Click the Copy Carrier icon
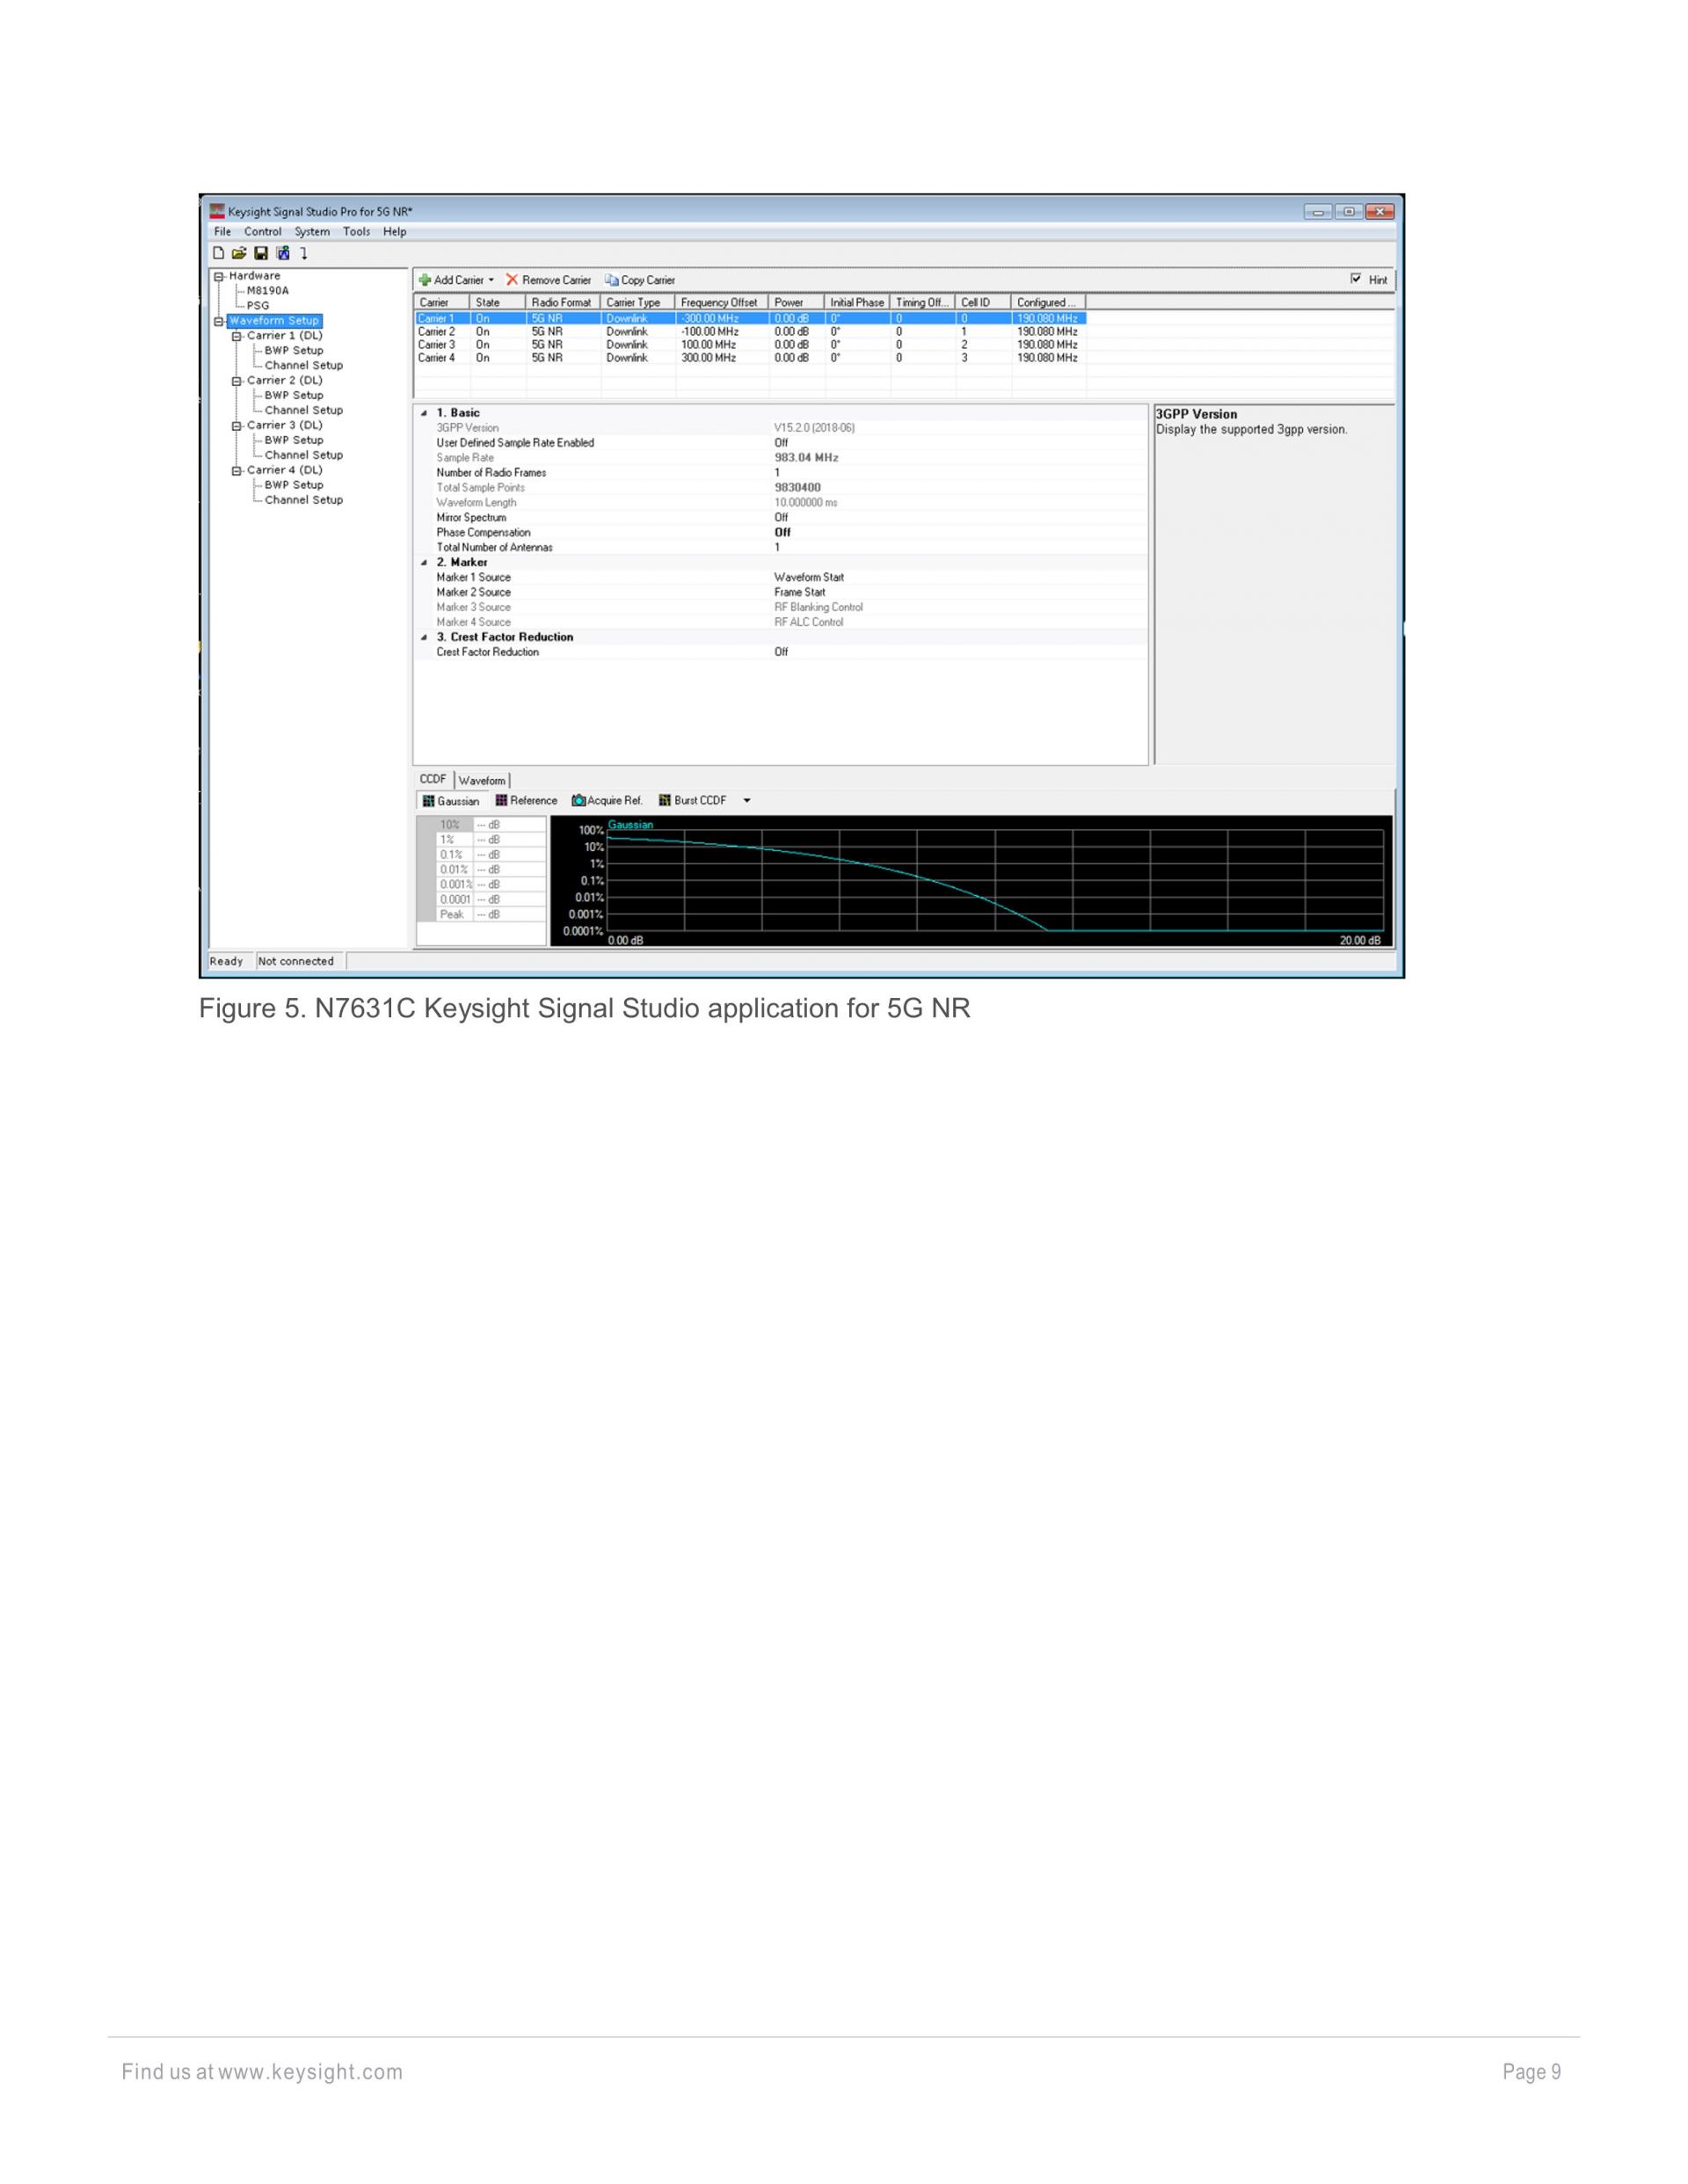The height and width of the screenshot is (2184, 1688). tap(611, 280)
